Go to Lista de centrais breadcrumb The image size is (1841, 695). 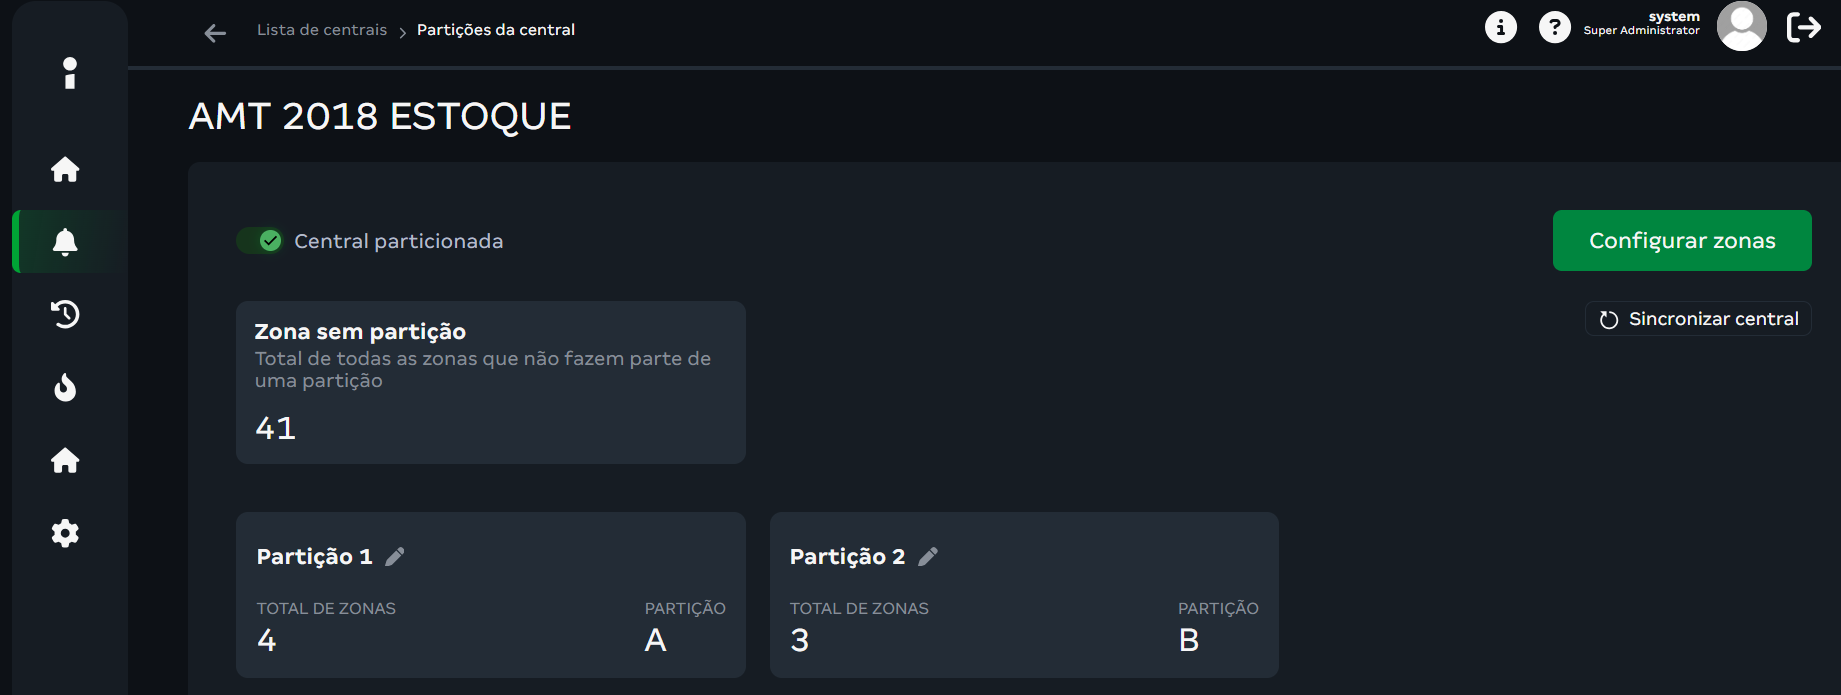(321, 30)
